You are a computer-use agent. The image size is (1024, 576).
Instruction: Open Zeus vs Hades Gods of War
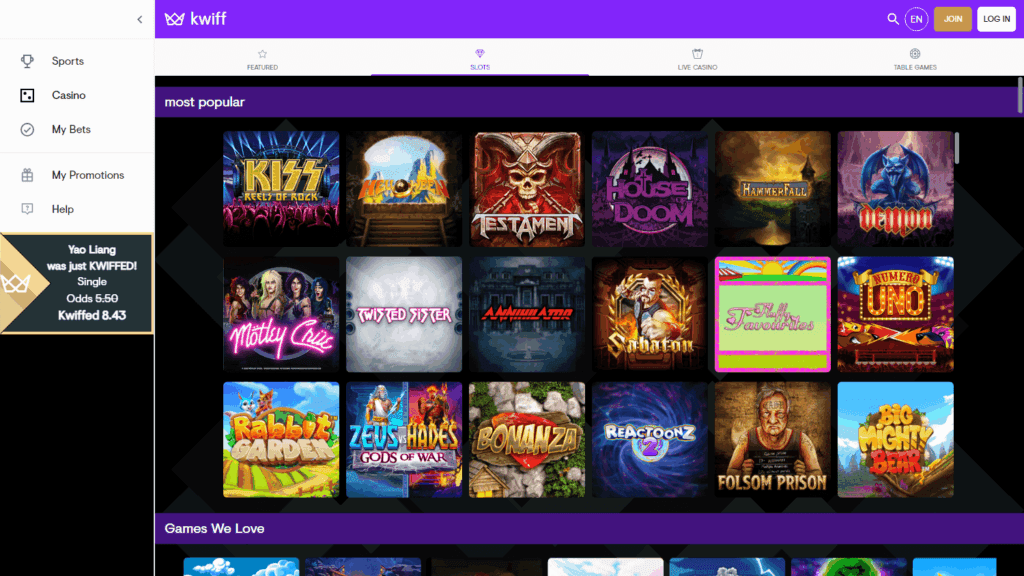(x=404, y=440)
